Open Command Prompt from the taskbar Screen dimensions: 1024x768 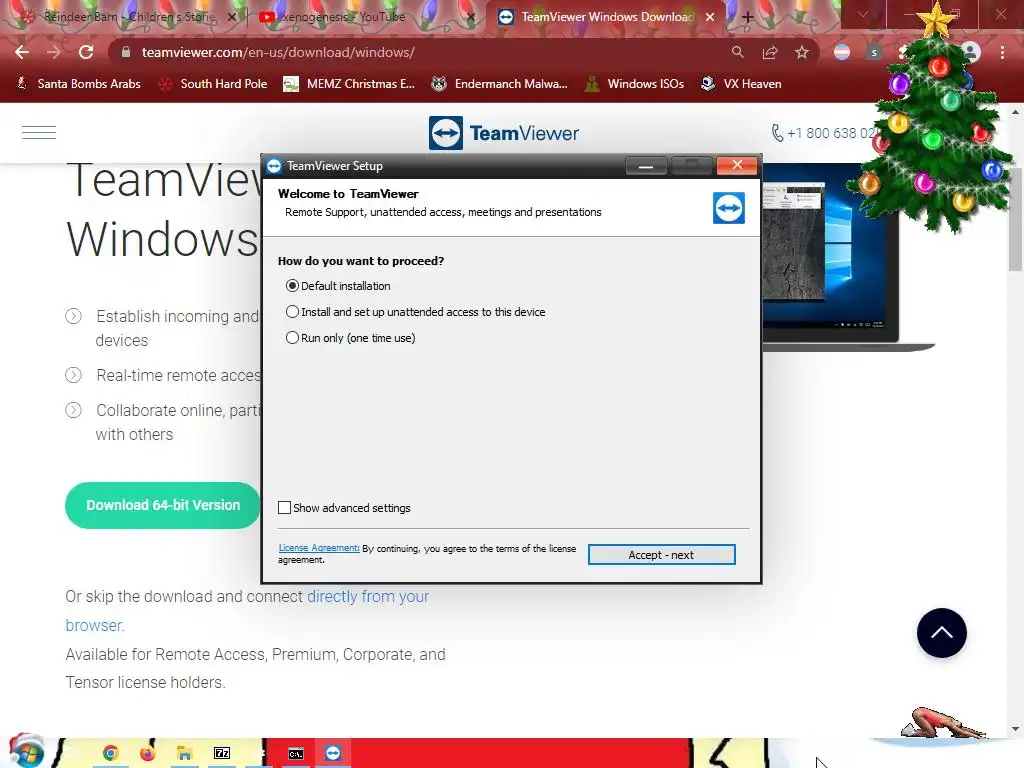click(x=296, y=754)
